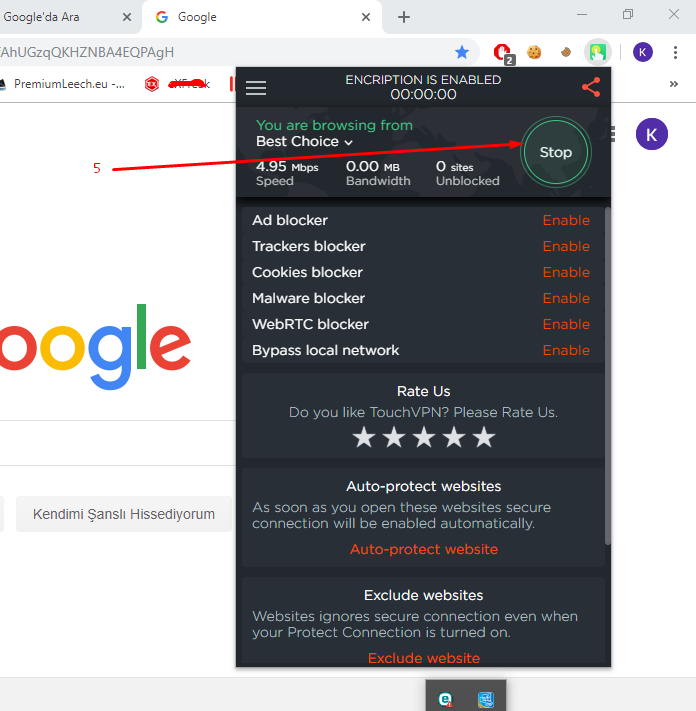Stop the VPN connection

click(x=555, y=152)
